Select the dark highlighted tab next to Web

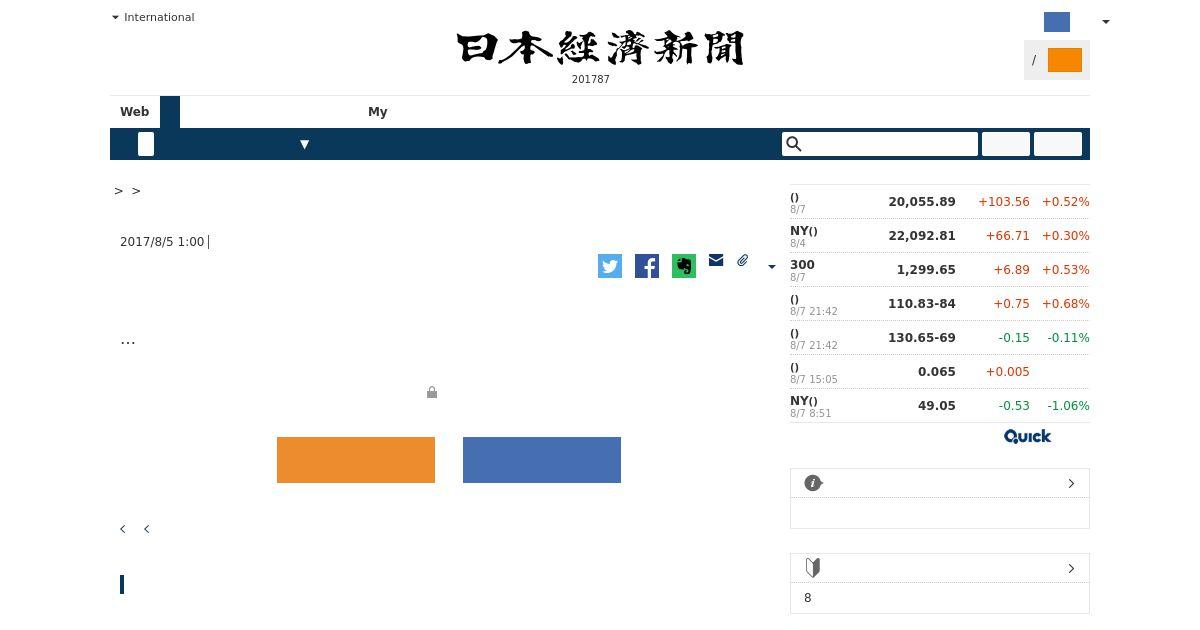click(x=170, y=112)
